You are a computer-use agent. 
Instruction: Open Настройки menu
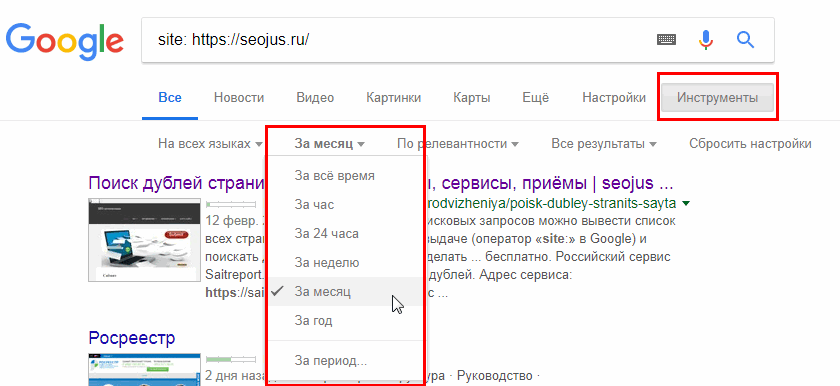coord(614,98)
